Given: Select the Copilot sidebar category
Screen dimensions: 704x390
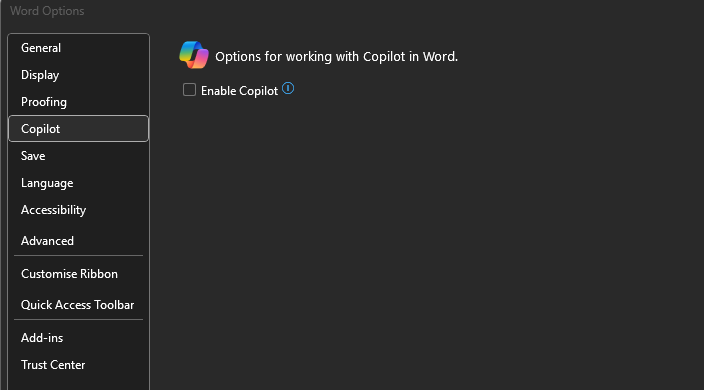Looking at the screenshot, I should [x=79, y=129].
